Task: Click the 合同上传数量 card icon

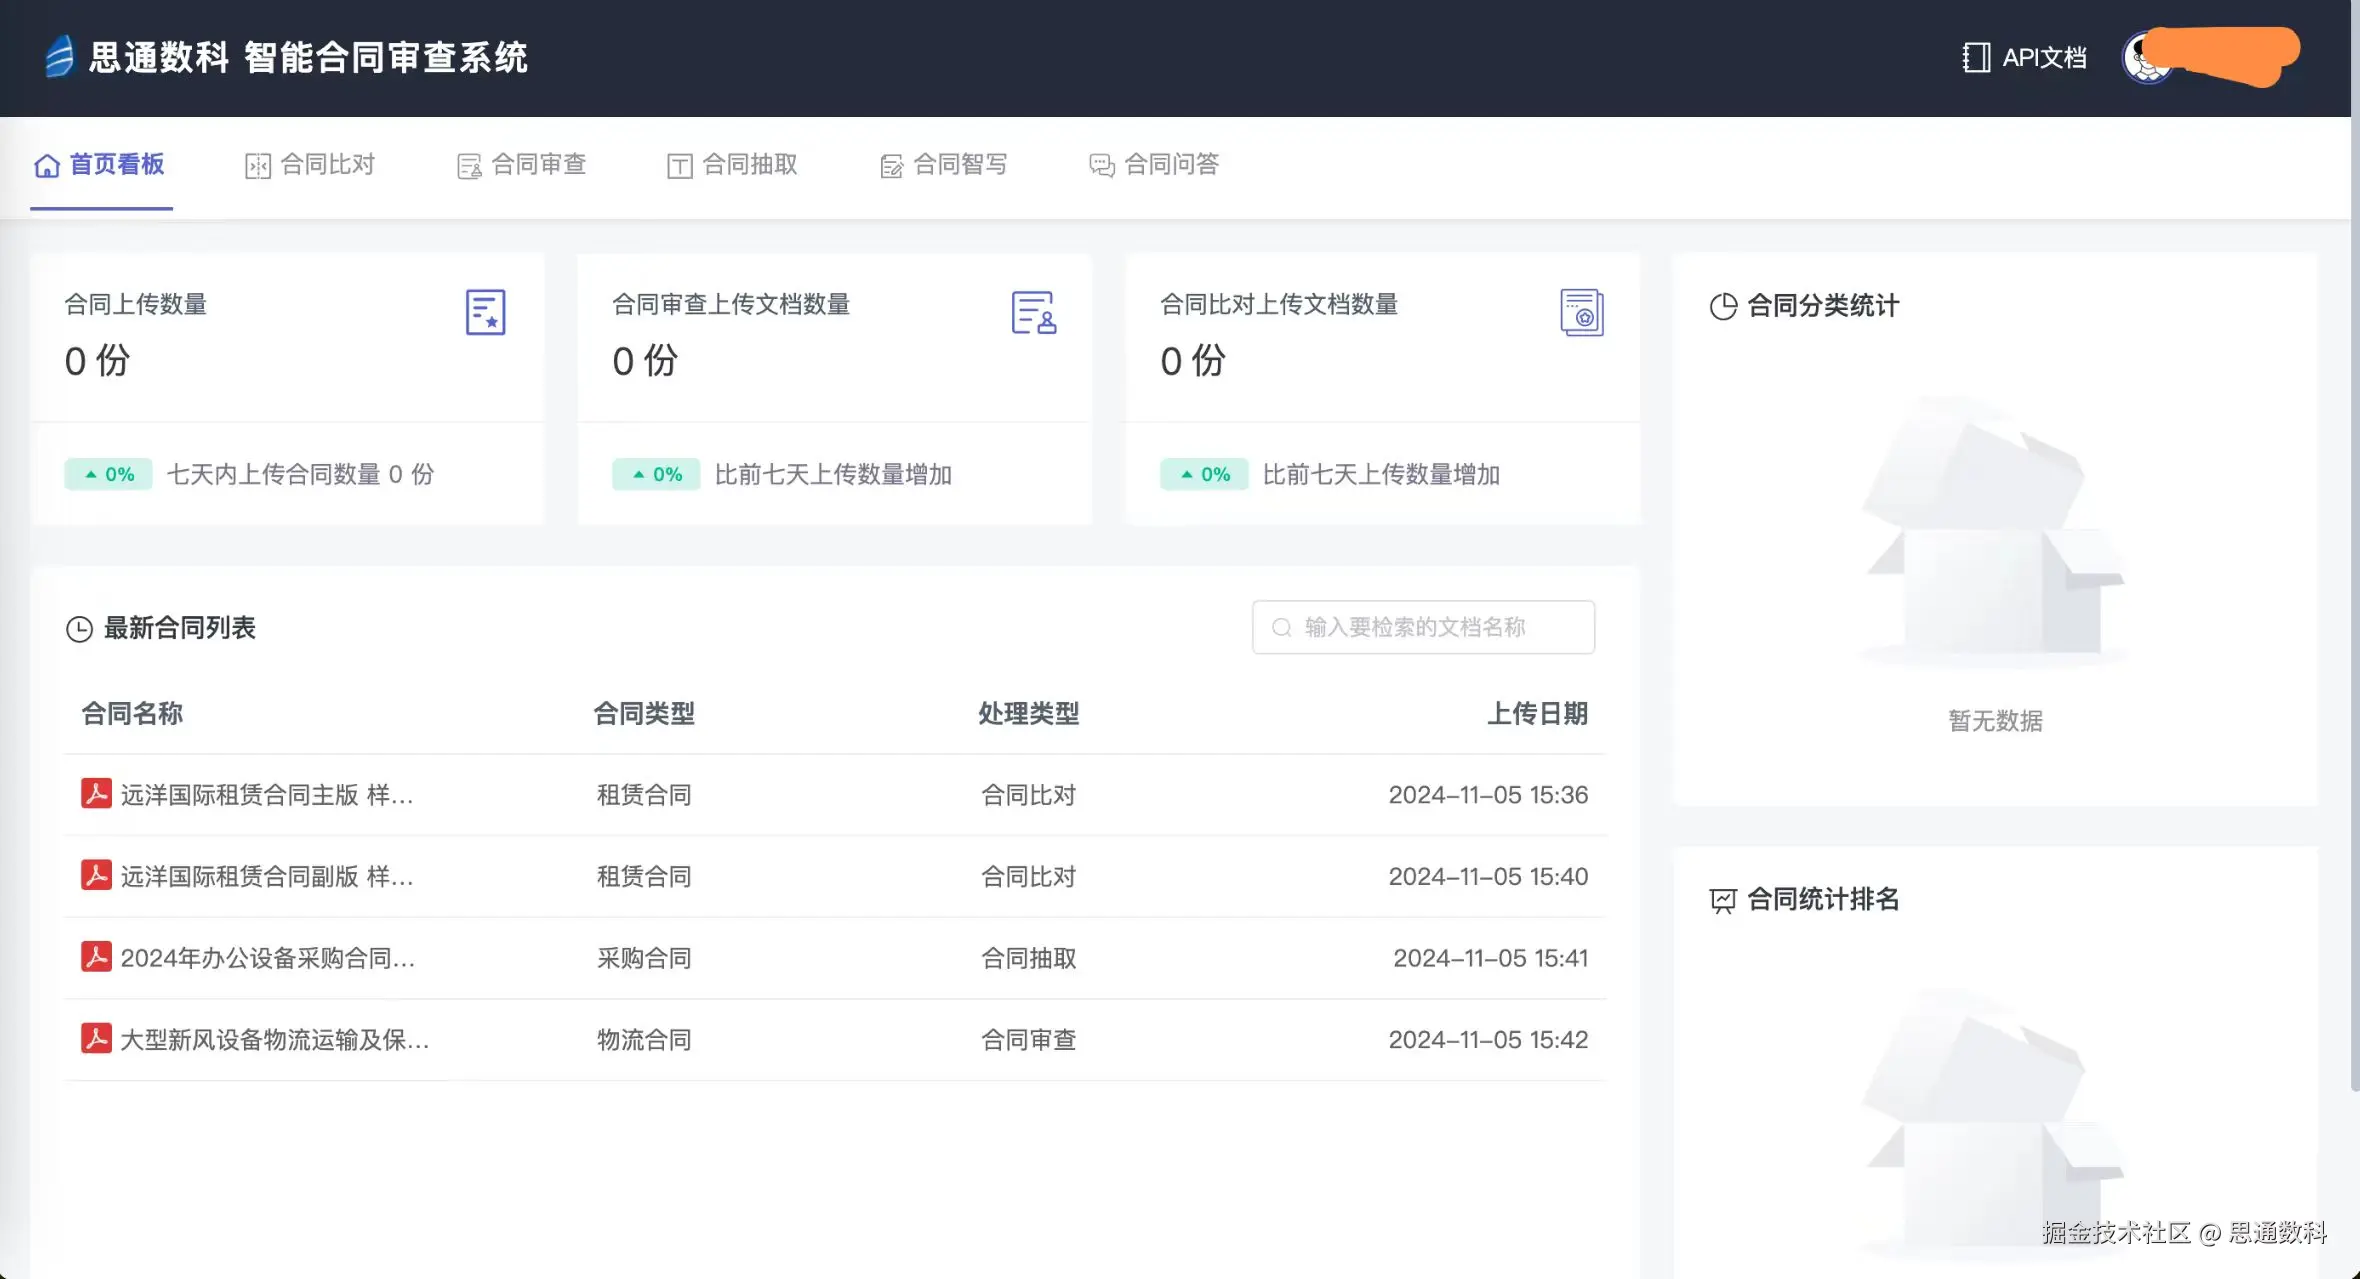Action: click(x=486, y=312)
